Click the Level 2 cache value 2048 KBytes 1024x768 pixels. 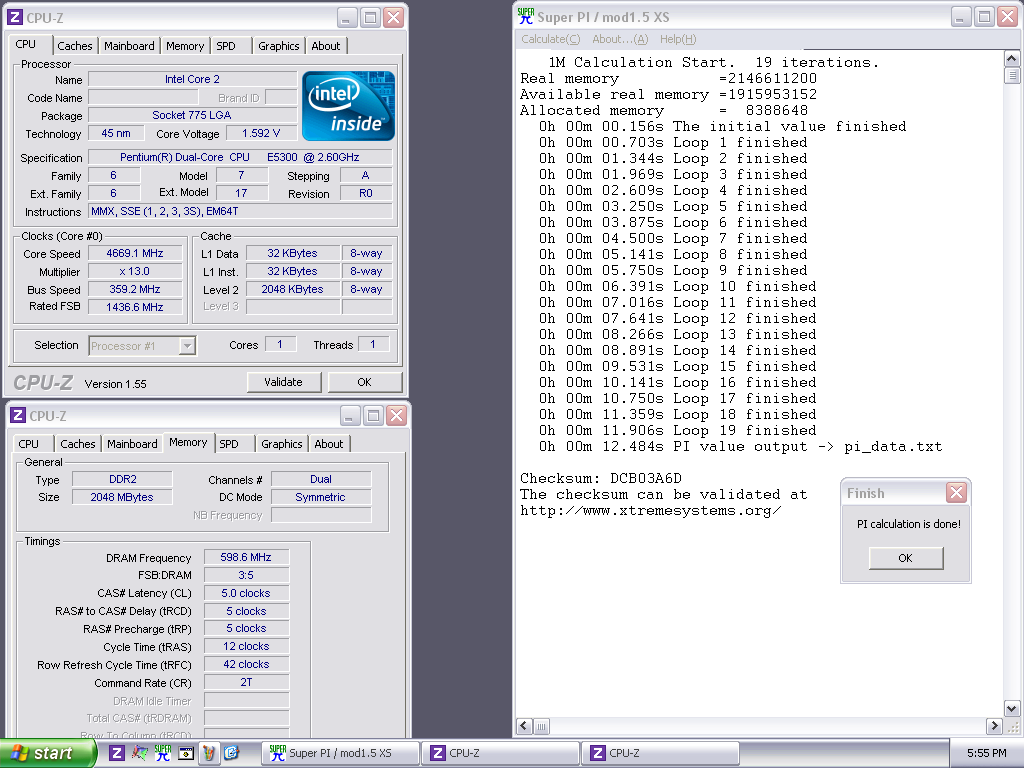[293, 289]
